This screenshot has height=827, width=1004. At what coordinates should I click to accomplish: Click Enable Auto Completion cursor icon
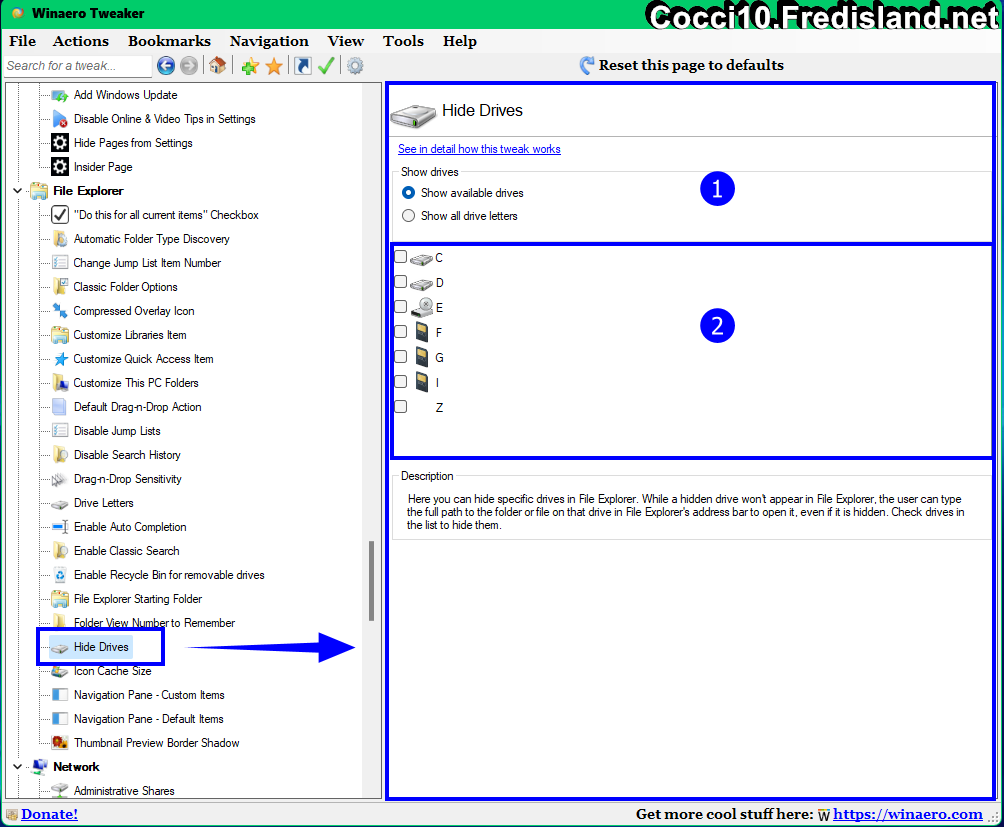click(60, 527)
